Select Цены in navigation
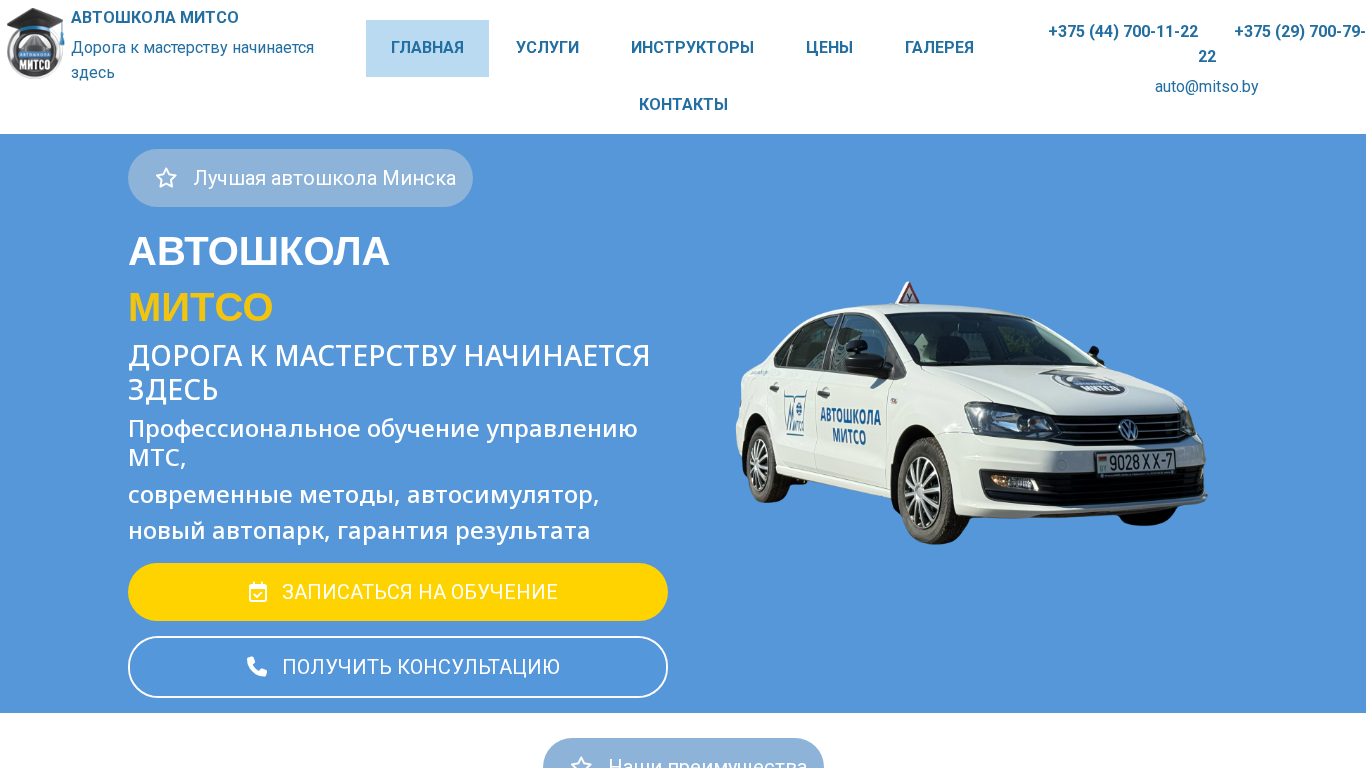 tap(829, 48)
